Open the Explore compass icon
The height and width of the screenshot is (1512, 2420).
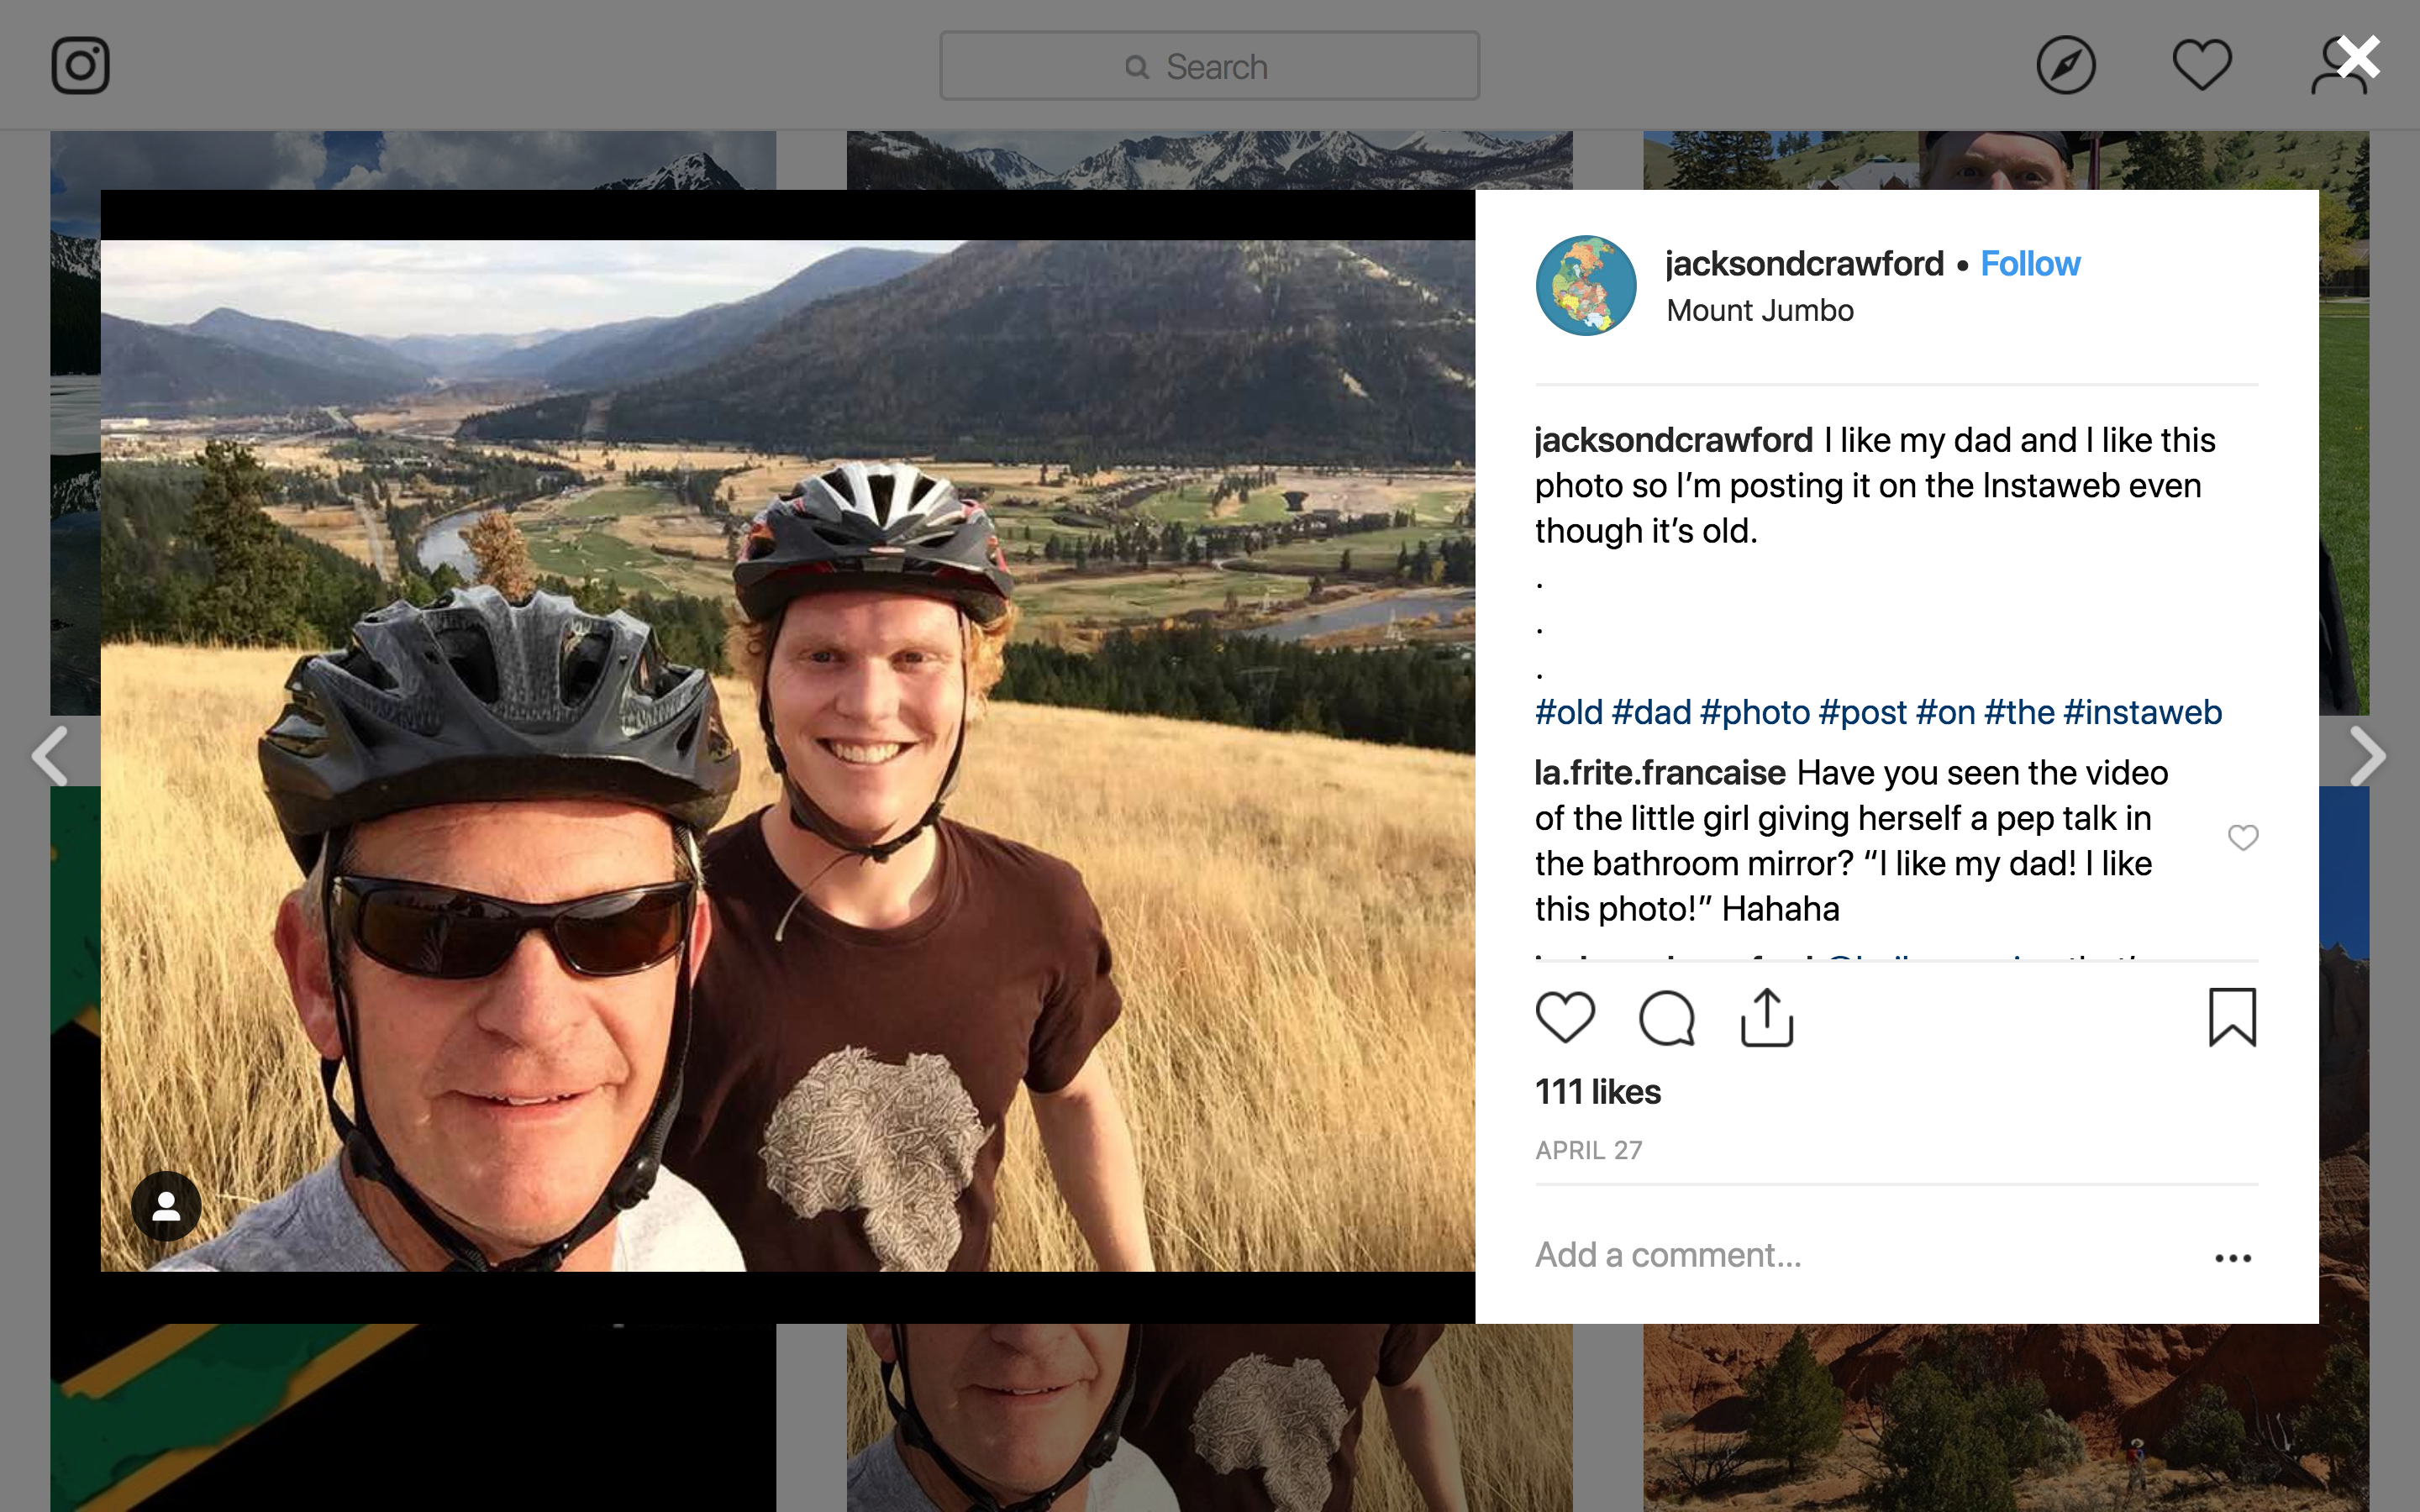2065,66
